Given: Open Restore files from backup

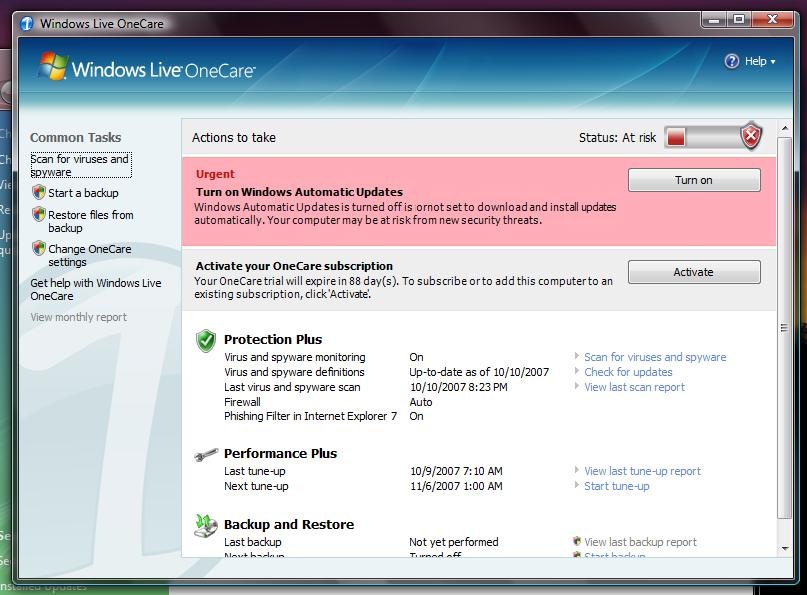Looking at the screenshot, I should pyautogui.click(x=91, y=221).
